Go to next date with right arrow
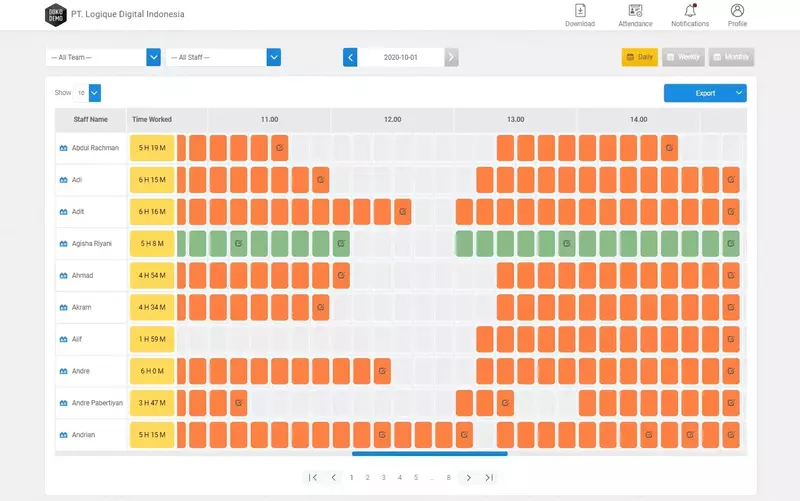The width and height of the screenshot is (800, 501). 451,57
